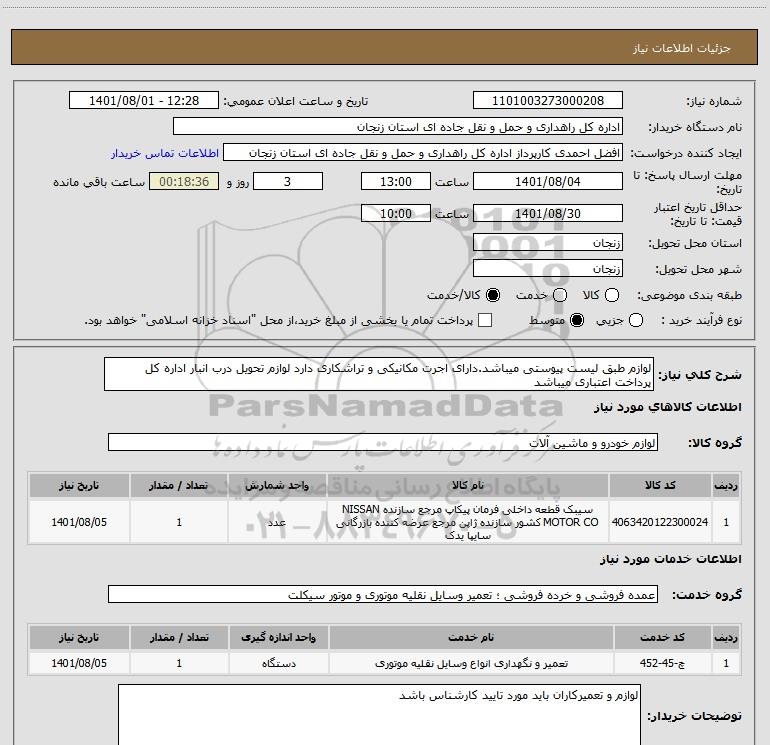Click service code cell چ-45-452
The height and width of the screenshot is (745, 770).
(662, 663)
